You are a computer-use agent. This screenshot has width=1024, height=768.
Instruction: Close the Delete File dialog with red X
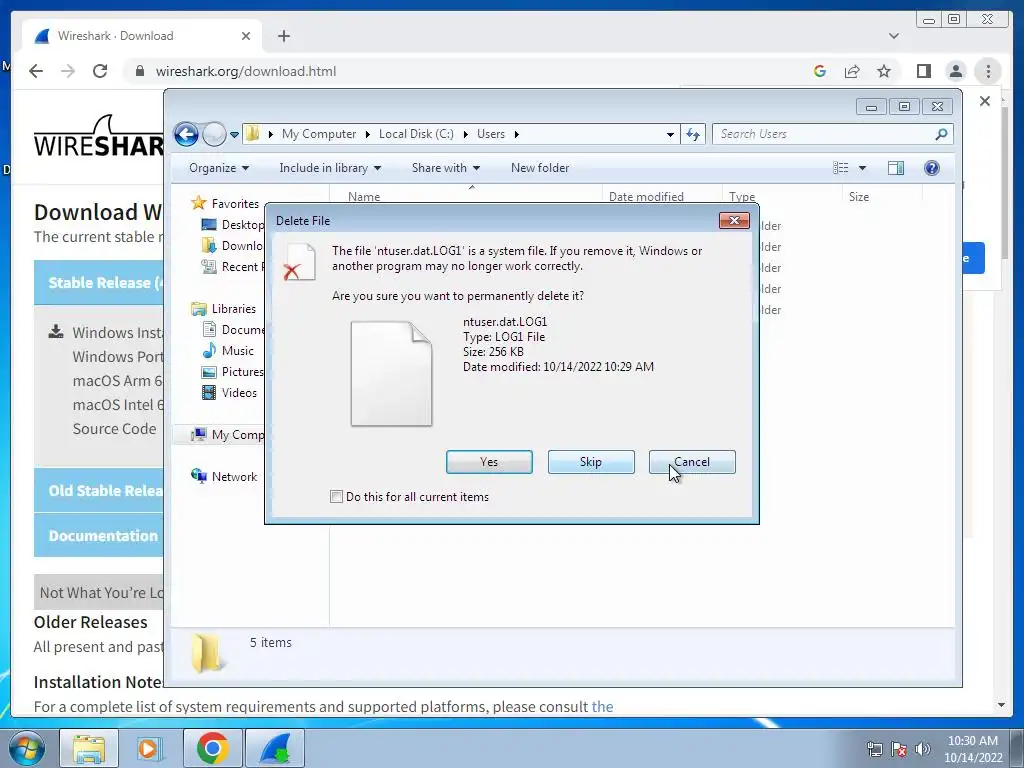pyautogui.click(x=734, y=221)
